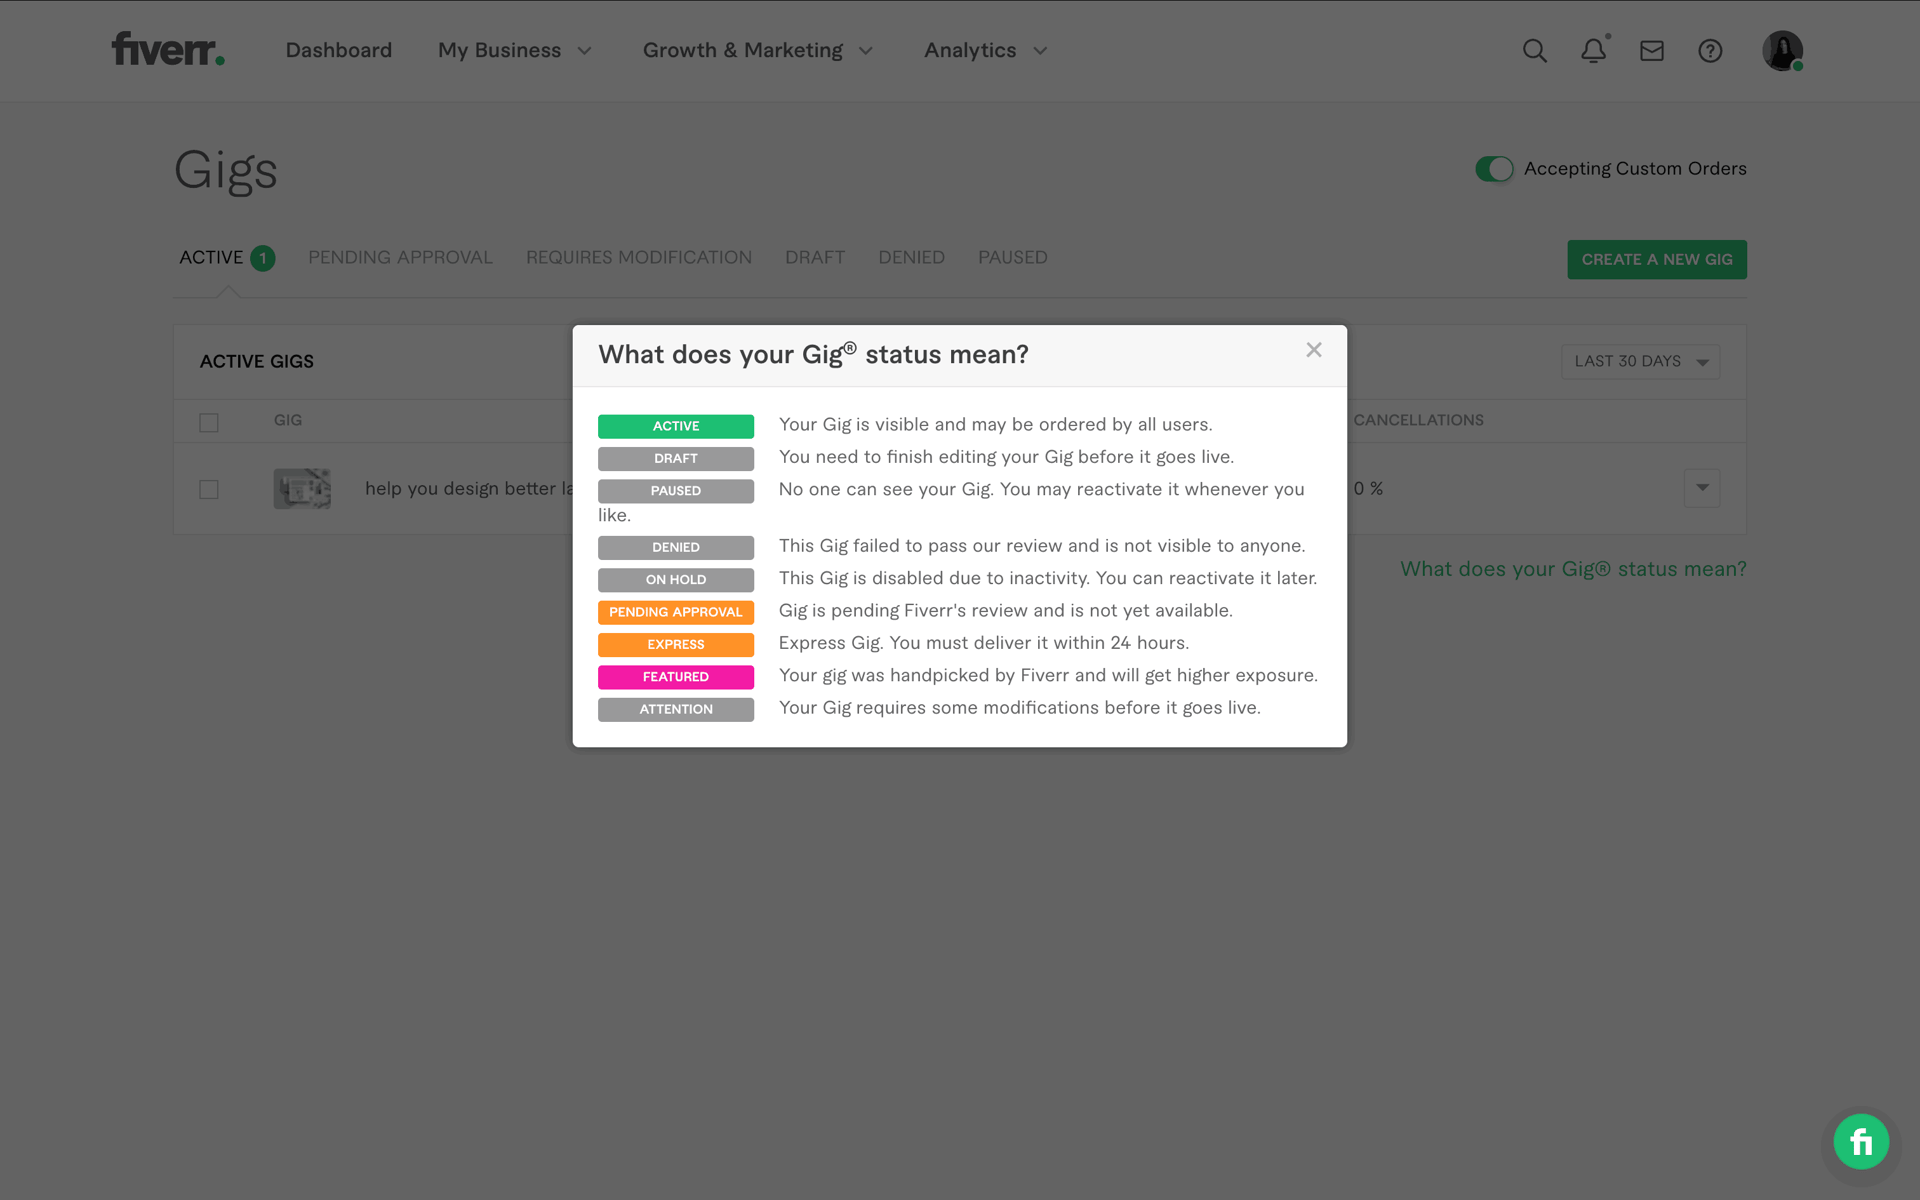1920x1200 pixels.
Task: Click Create a New Gig button
Action: pyautogui.click(x=1657, y=259)
